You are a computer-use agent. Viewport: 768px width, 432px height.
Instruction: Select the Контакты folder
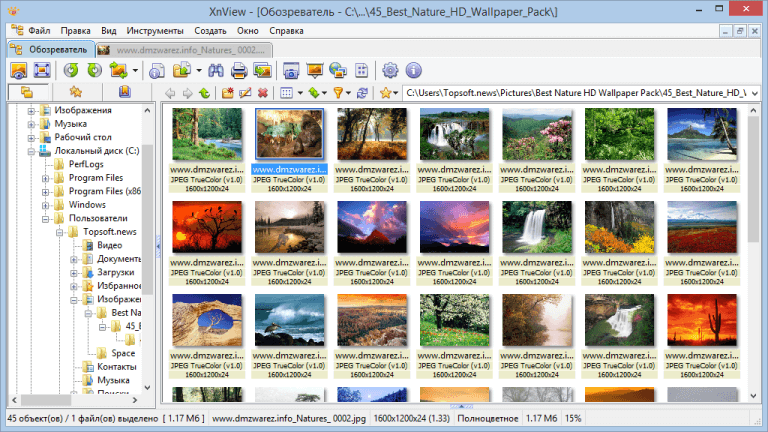[x=116, y=367]
